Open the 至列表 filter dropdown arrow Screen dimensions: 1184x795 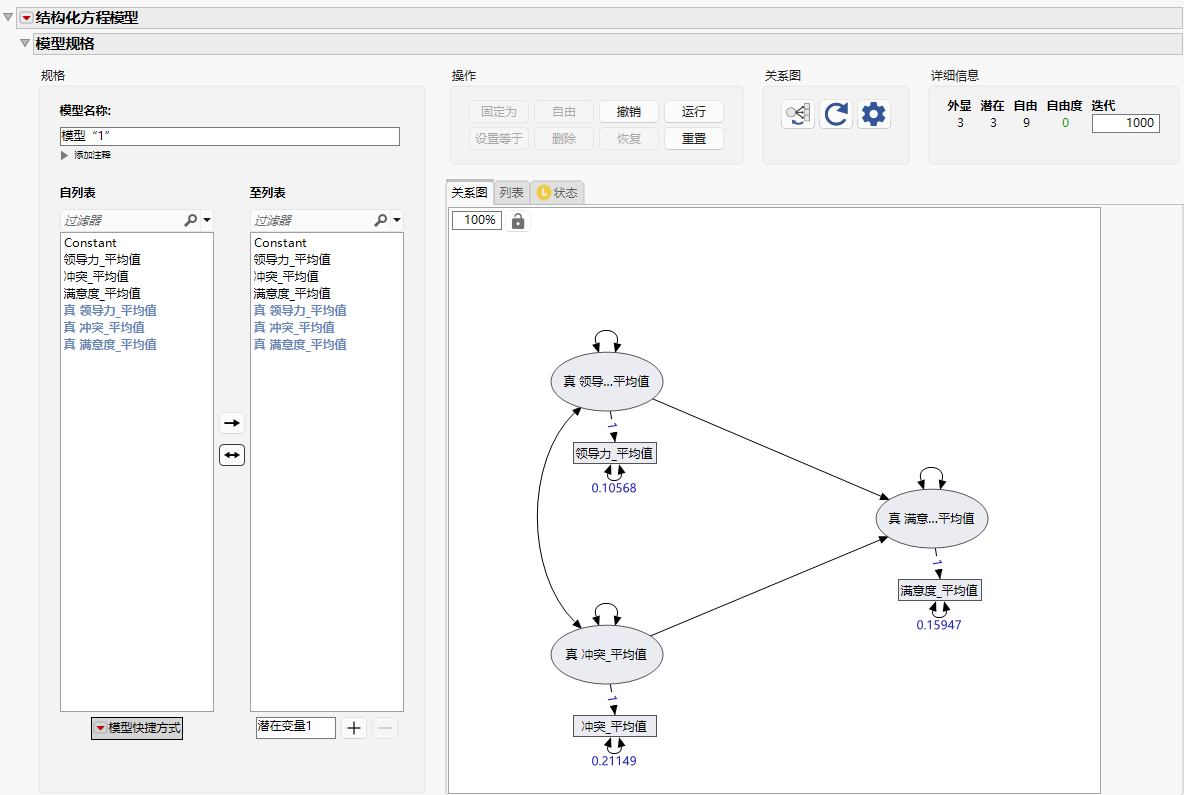click(x=397, y=220)
